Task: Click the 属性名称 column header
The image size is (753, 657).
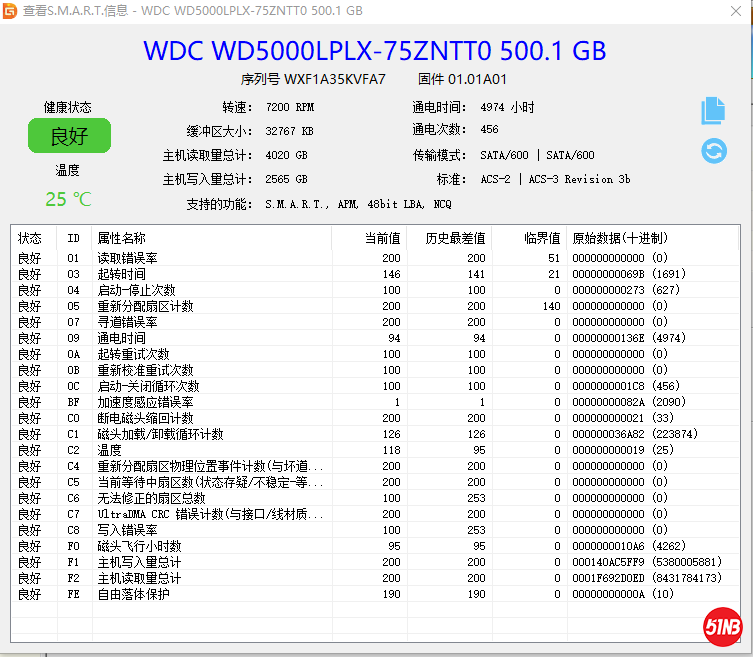Action: click(121, 238)
